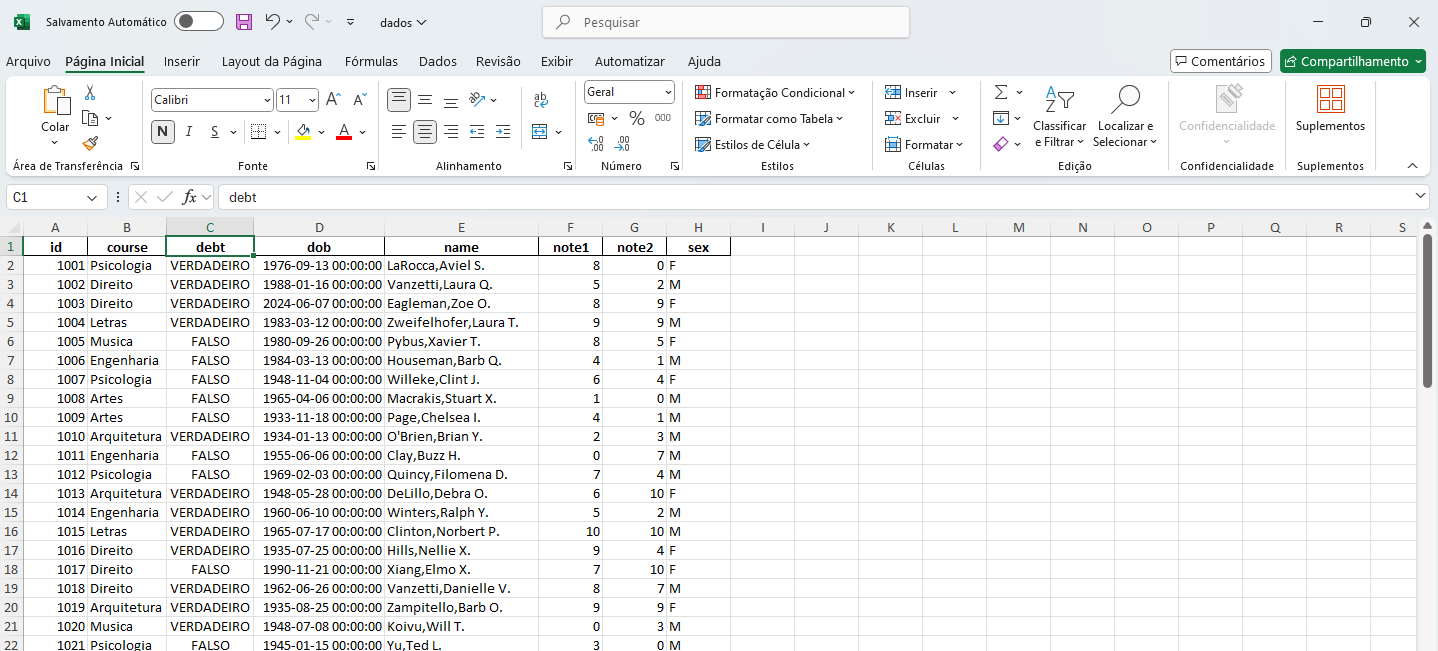Open the Dados ribbon tab
The width and height of the screenshot is (1438, 651).
pyautogui.click(x=438, y=61)
